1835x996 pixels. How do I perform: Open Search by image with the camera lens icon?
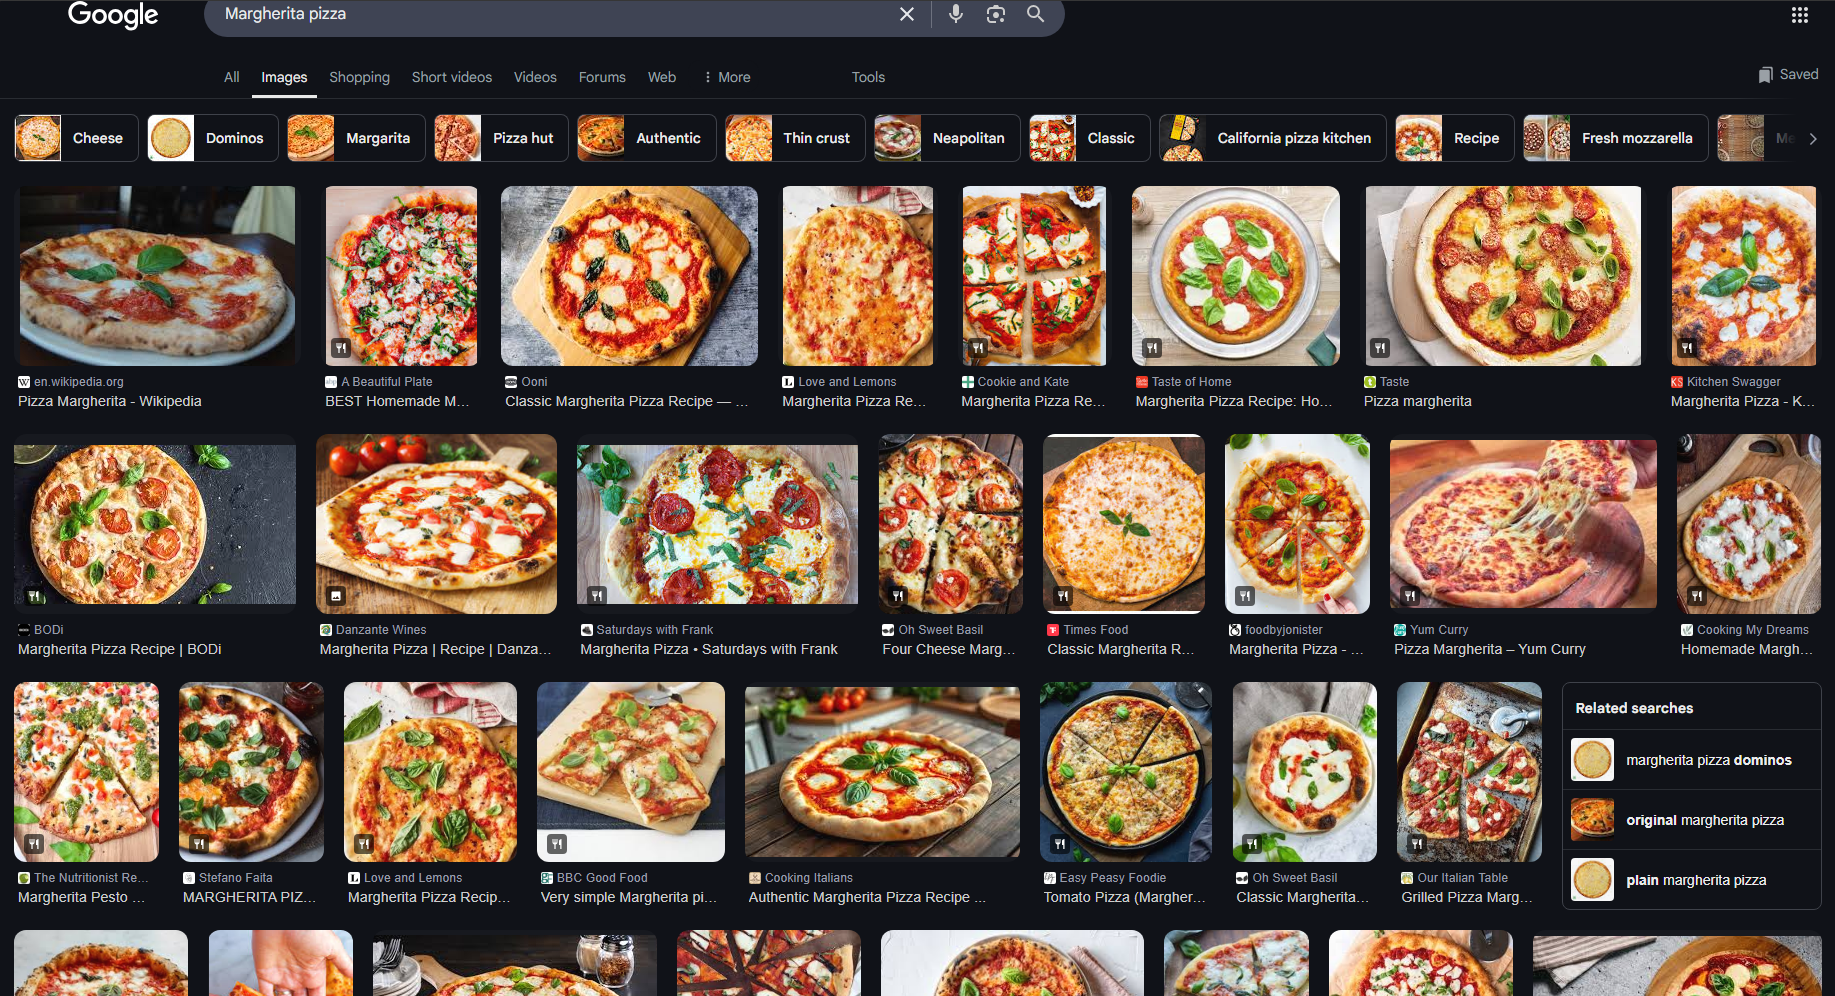(996, 14)
